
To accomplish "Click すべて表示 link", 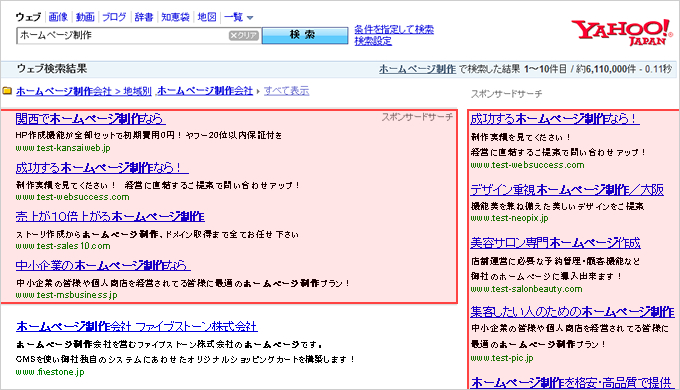I will tap(286, 91).
